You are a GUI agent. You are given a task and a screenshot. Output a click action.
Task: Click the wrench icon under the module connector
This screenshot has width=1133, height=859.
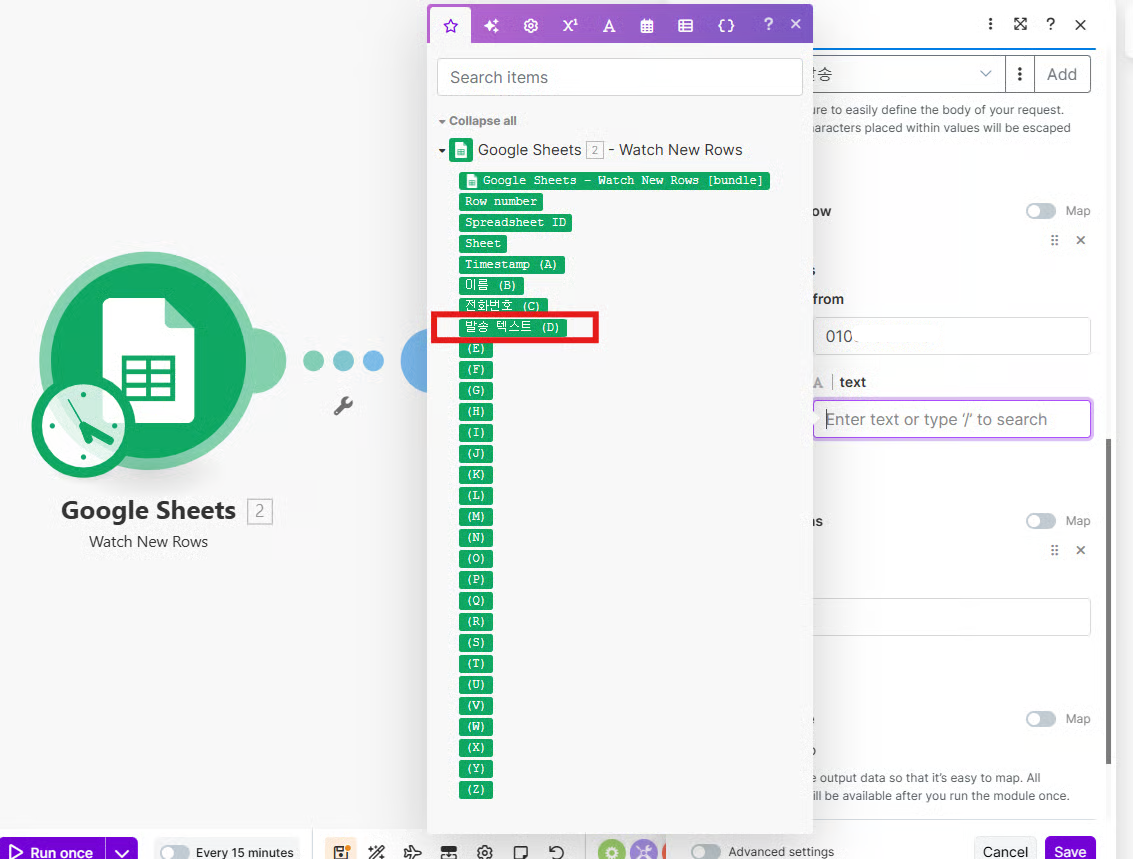coord(343,405)
